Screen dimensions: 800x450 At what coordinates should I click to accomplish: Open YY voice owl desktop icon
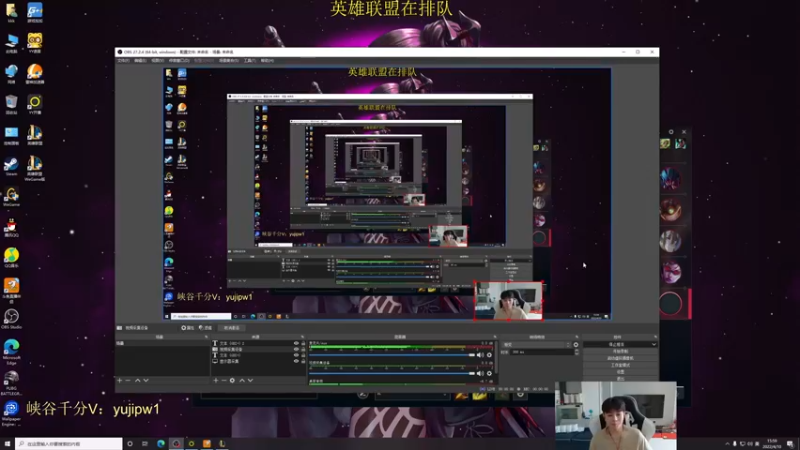coord(35,43)
